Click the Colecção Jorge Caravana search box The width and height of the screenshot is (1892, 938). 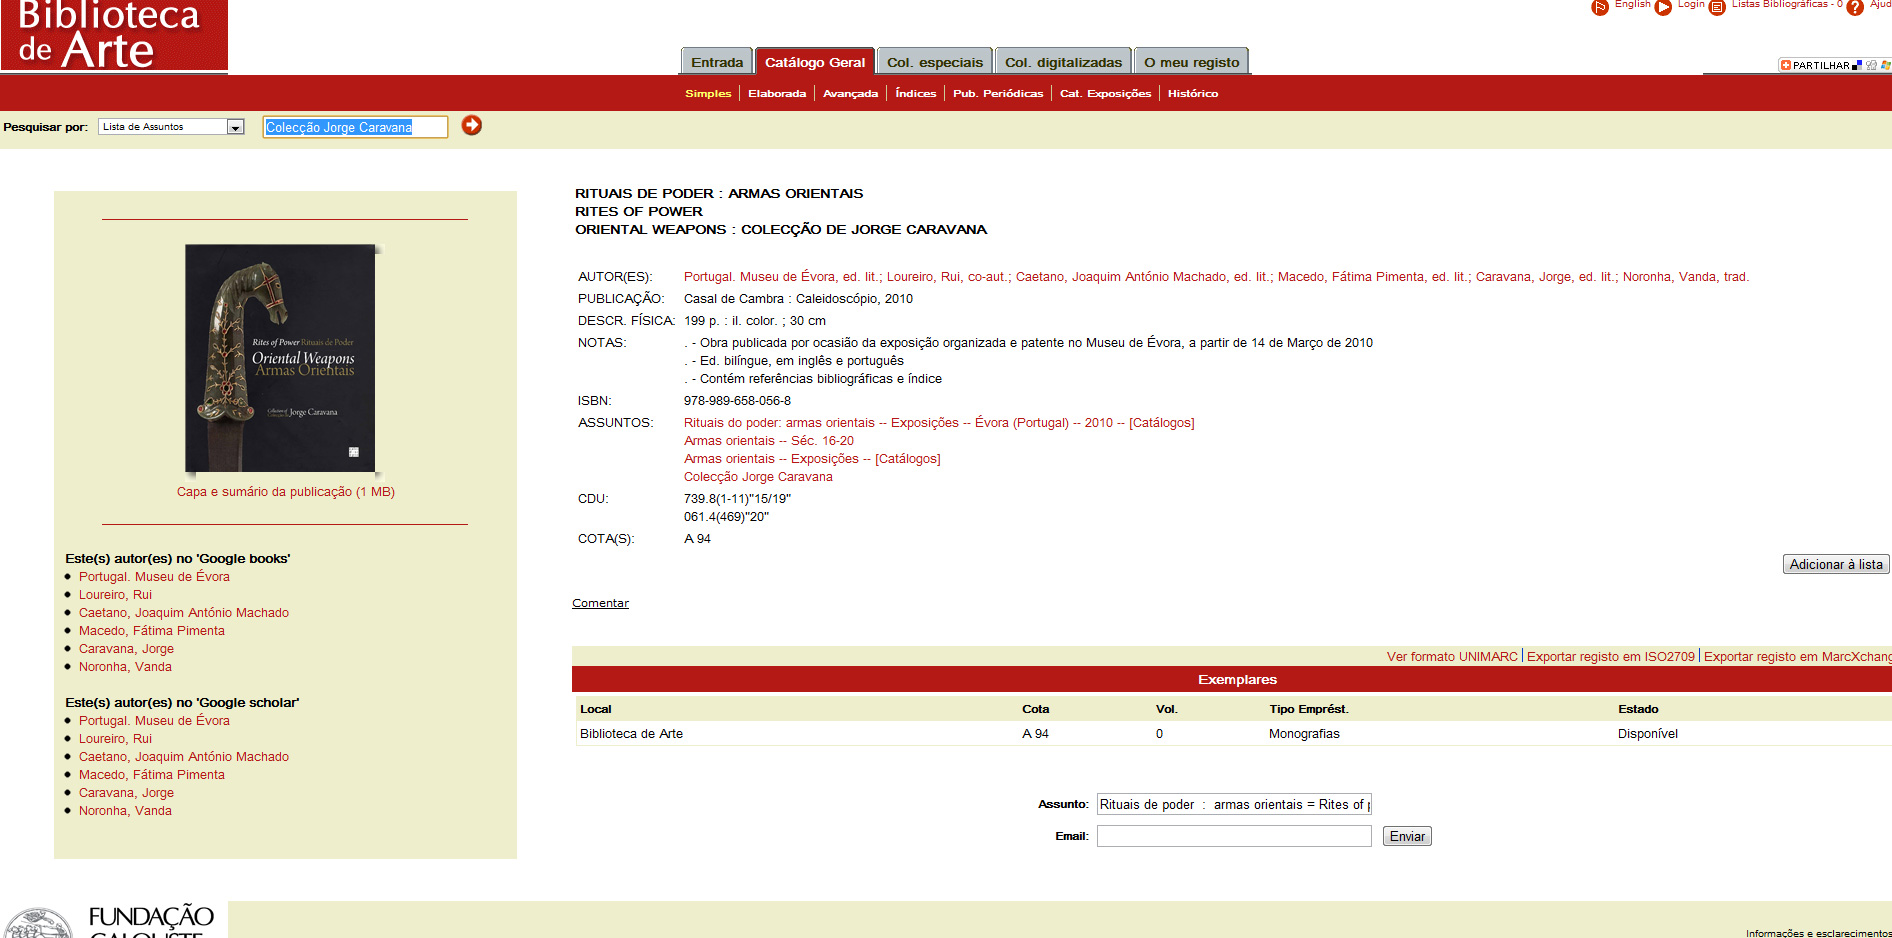click(x=354, y=127)
